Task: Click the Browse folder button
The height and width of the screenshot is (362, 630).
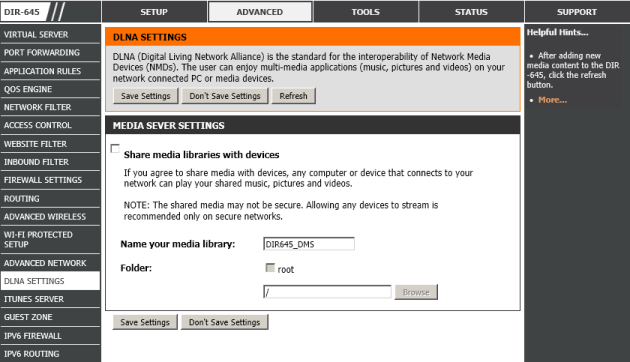Action: pyautogui.click(x=416, y=292)
